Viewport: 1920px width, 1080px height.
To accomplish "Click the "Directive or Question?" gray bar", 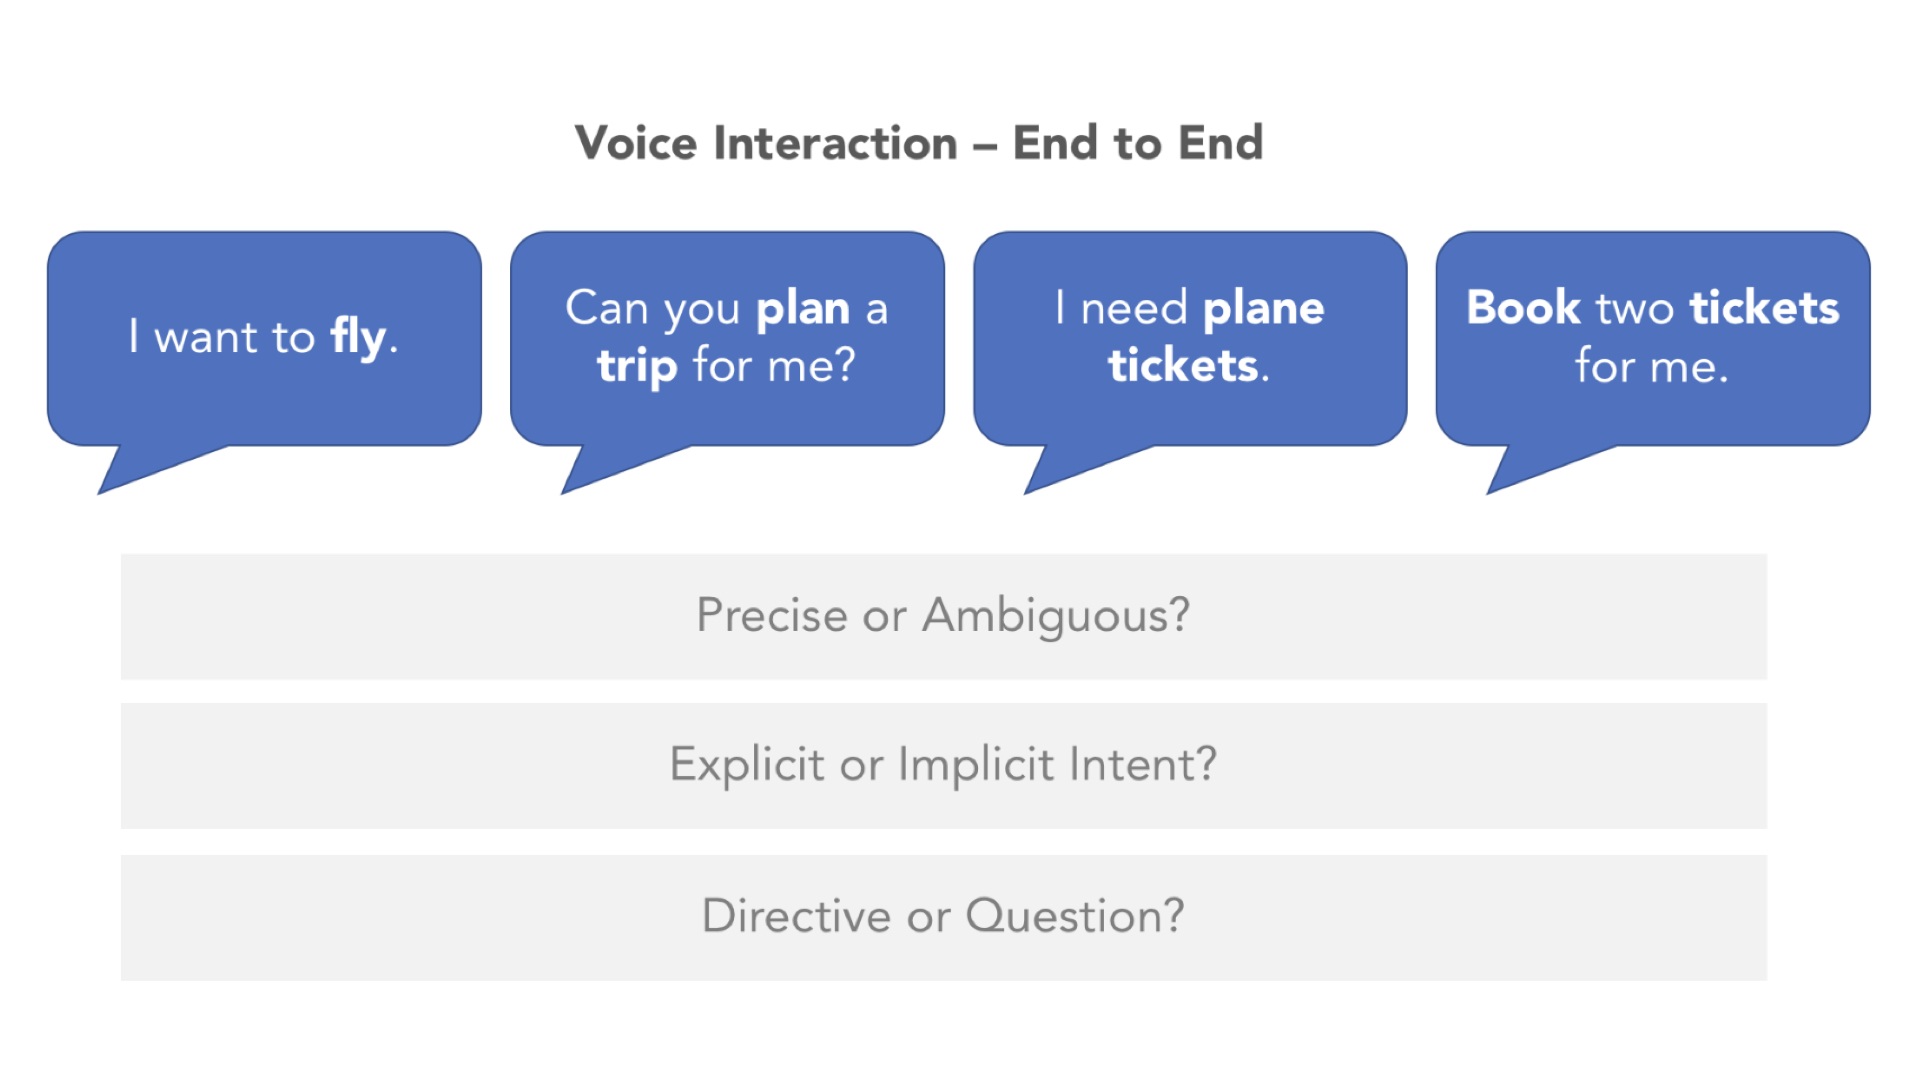I will click(943, 916).
